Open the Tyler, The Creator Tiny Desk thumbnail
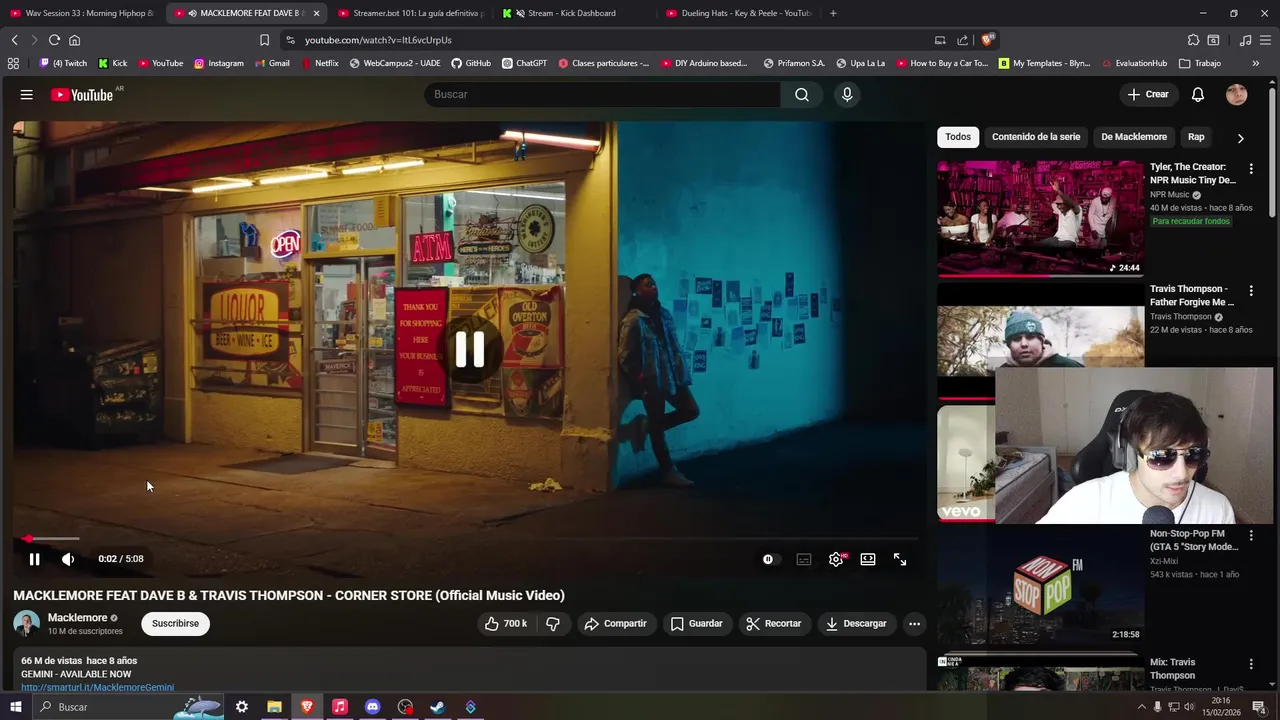The width and height of the screenshot is (1280, 720). click(x=1040, y=218)
